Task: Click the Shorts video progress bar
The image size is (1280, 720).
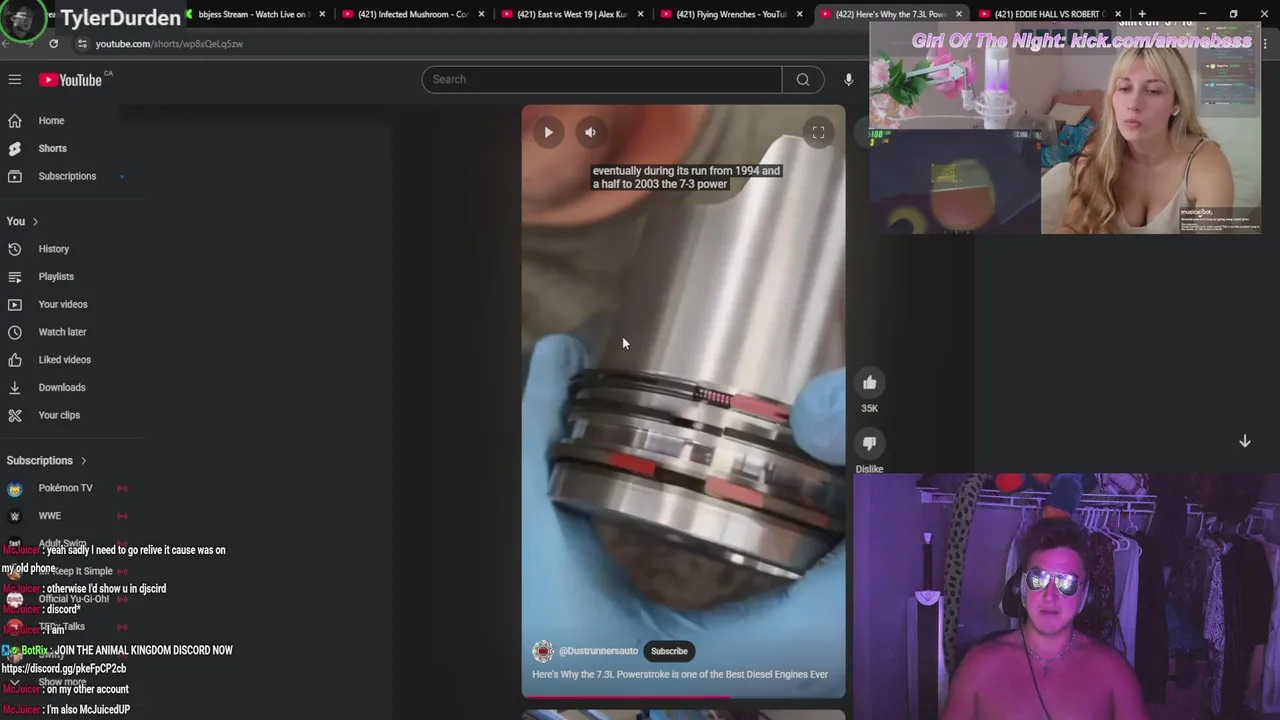Action: point(683,695)
